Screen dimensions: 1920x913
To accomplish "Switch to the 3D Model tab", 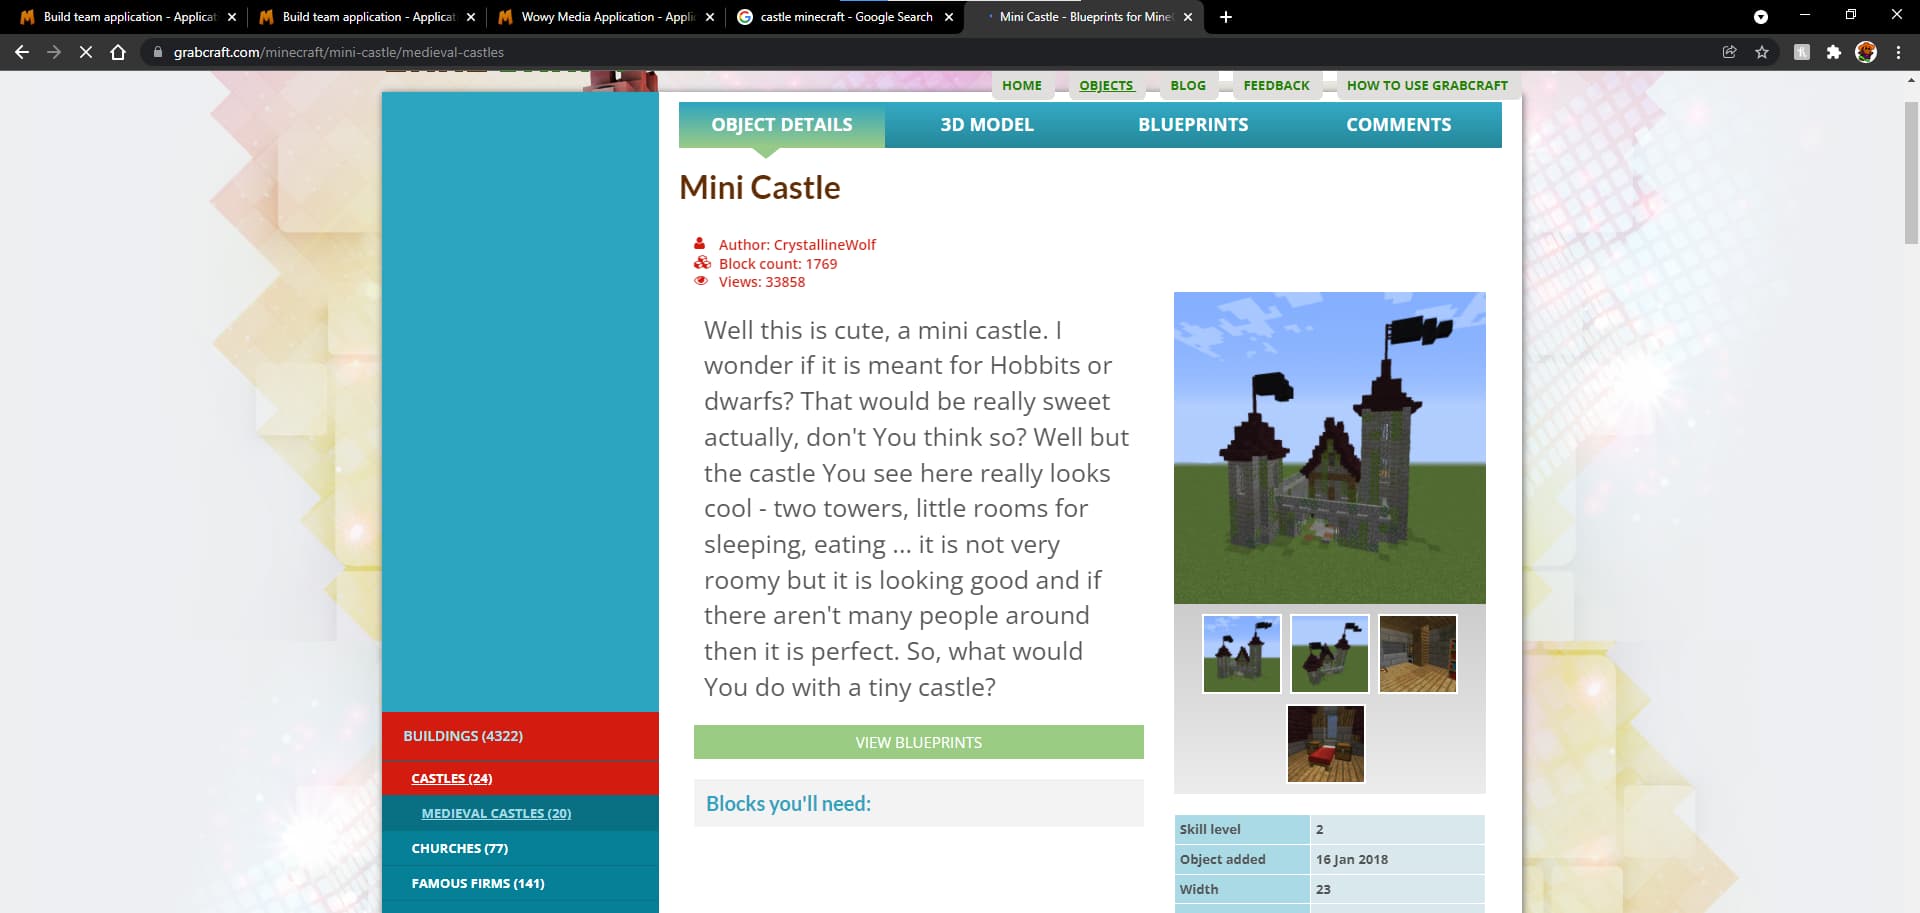I will coord(986,125).
